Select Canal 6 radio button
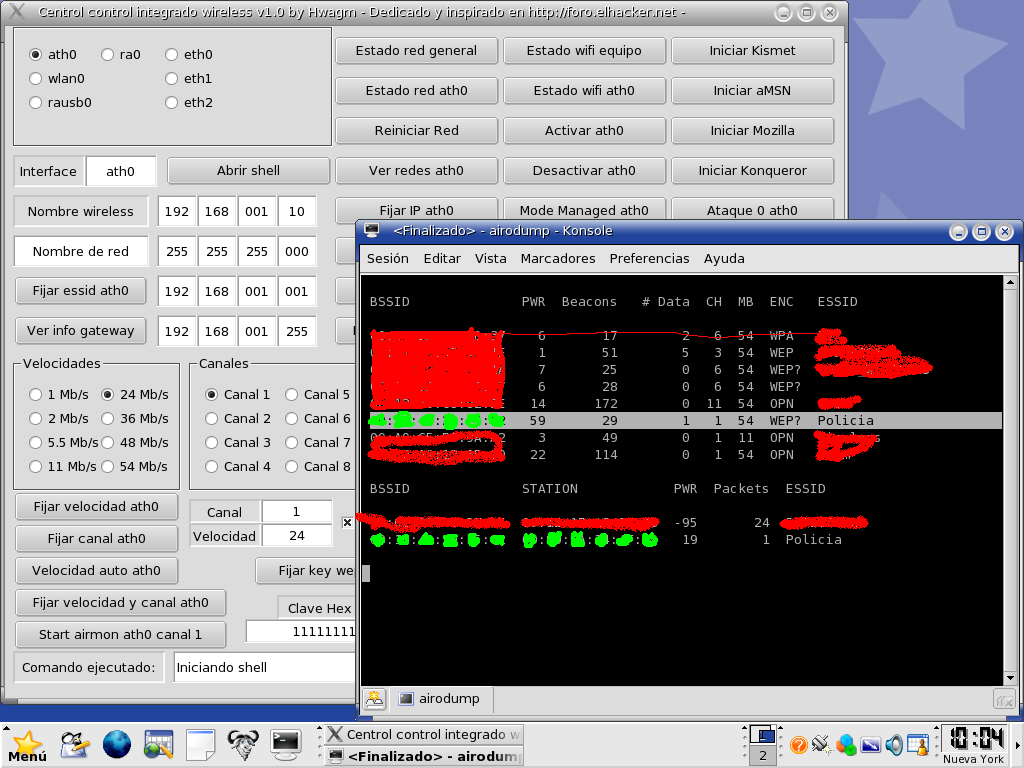Image resolution: width=1024 pixels, height=768 pixels. click(x=292, y=419)
